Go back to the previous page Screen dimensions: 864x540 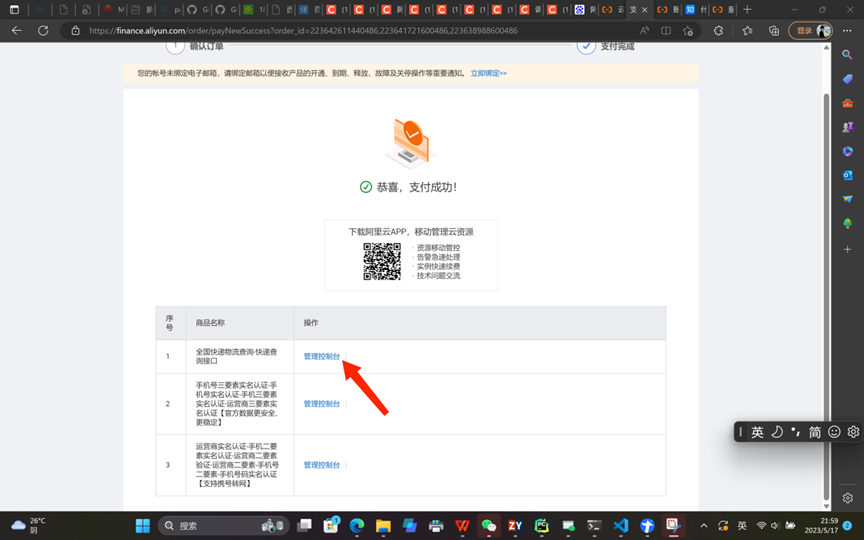[x=17, y=31]
